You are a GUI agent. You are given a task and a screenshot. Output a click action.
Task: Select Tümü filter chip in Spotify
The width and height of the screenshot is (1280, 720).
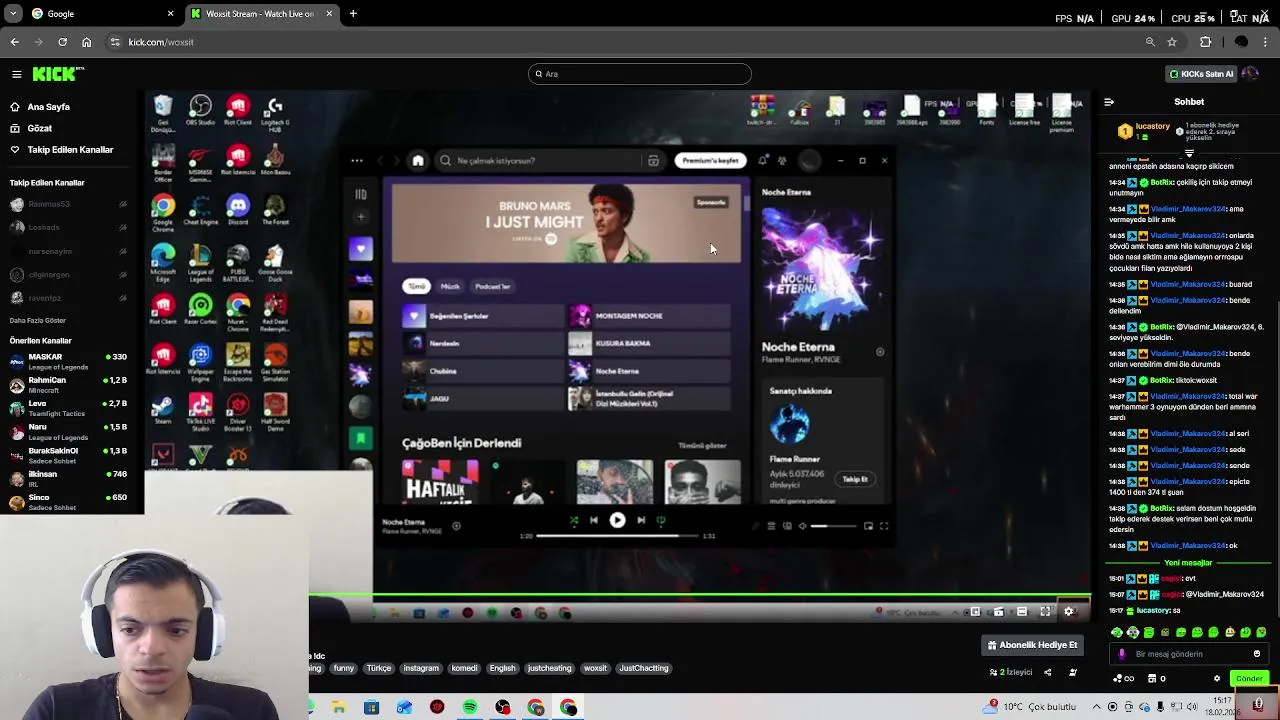[416, 287]
